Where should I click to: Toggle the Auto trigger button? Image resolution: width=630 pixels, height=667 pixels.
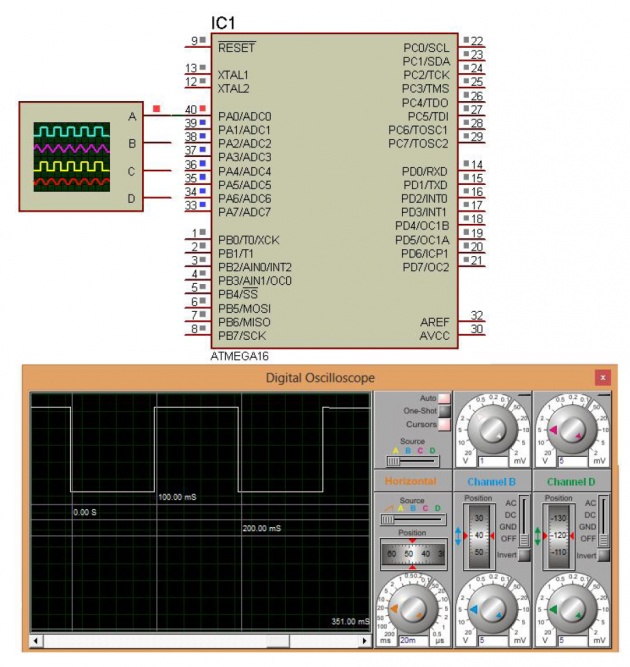click(x=444, y=399)
